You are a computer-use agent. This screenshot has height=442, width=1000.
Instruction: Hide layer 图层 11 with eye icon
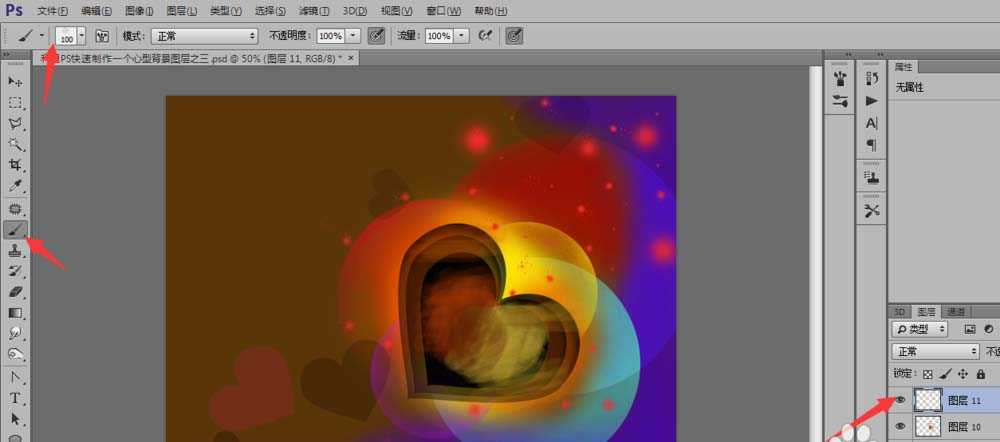click(900, 400)
